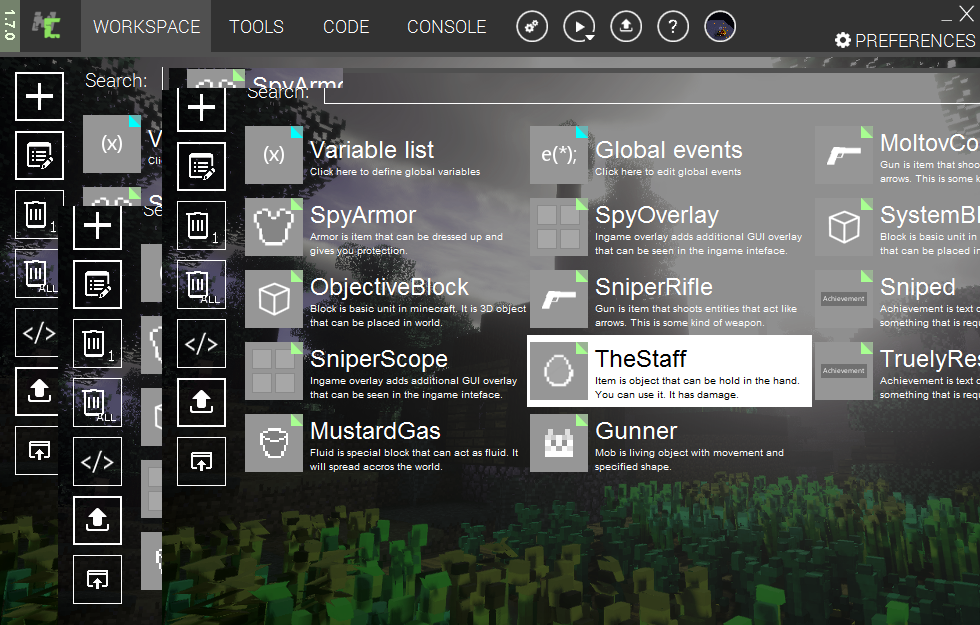
Task: Select the SpyOverlay overlay element
Action: click(671, 228)
